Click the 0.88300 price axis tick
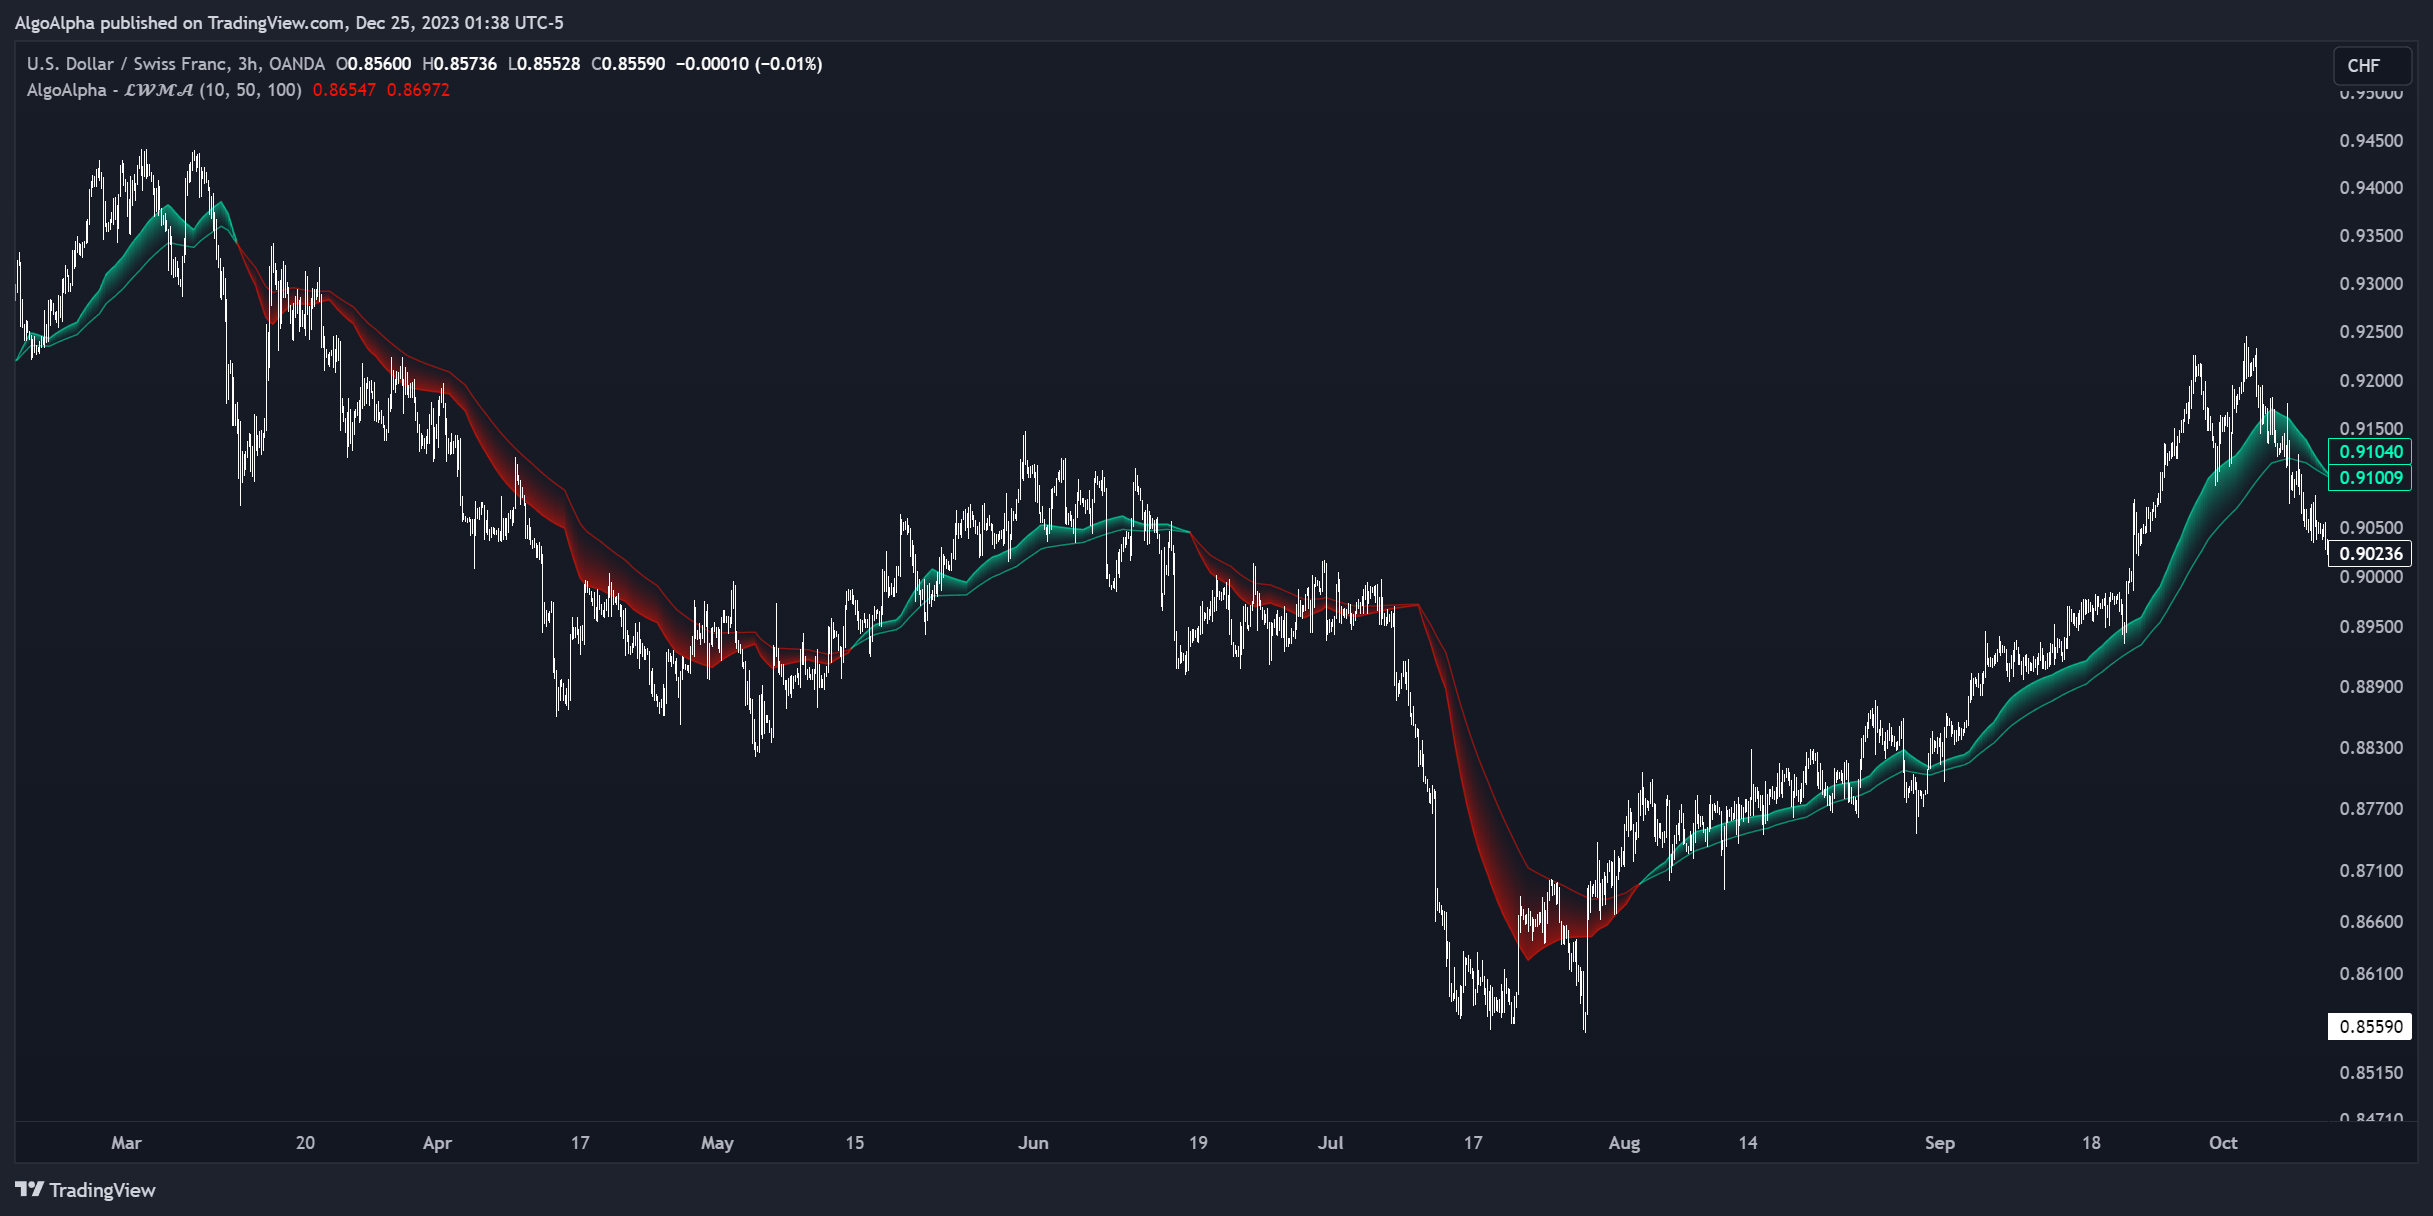The width and height of the screenshot is (2433, 1216). coord(2371,748)
